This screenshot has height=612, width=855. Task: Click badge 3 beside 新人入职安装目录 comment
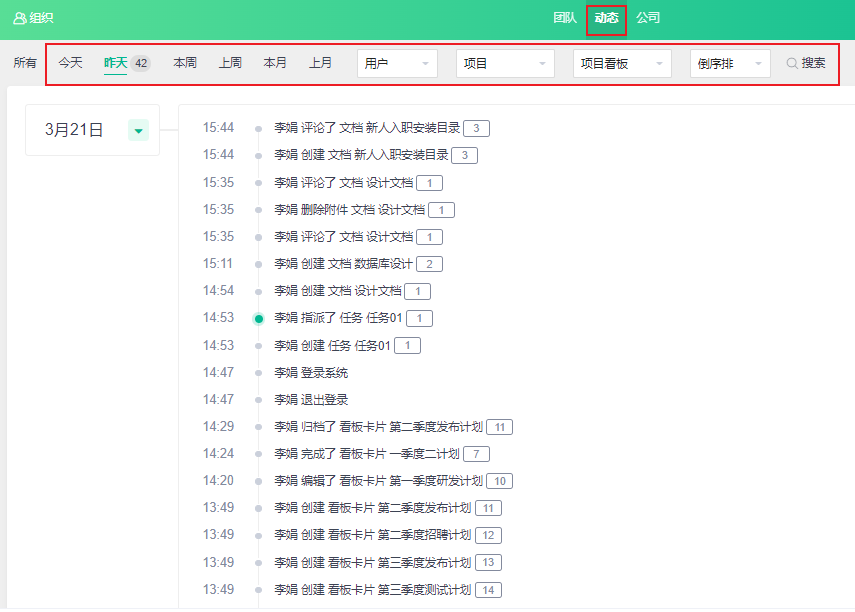click(476, 128)
